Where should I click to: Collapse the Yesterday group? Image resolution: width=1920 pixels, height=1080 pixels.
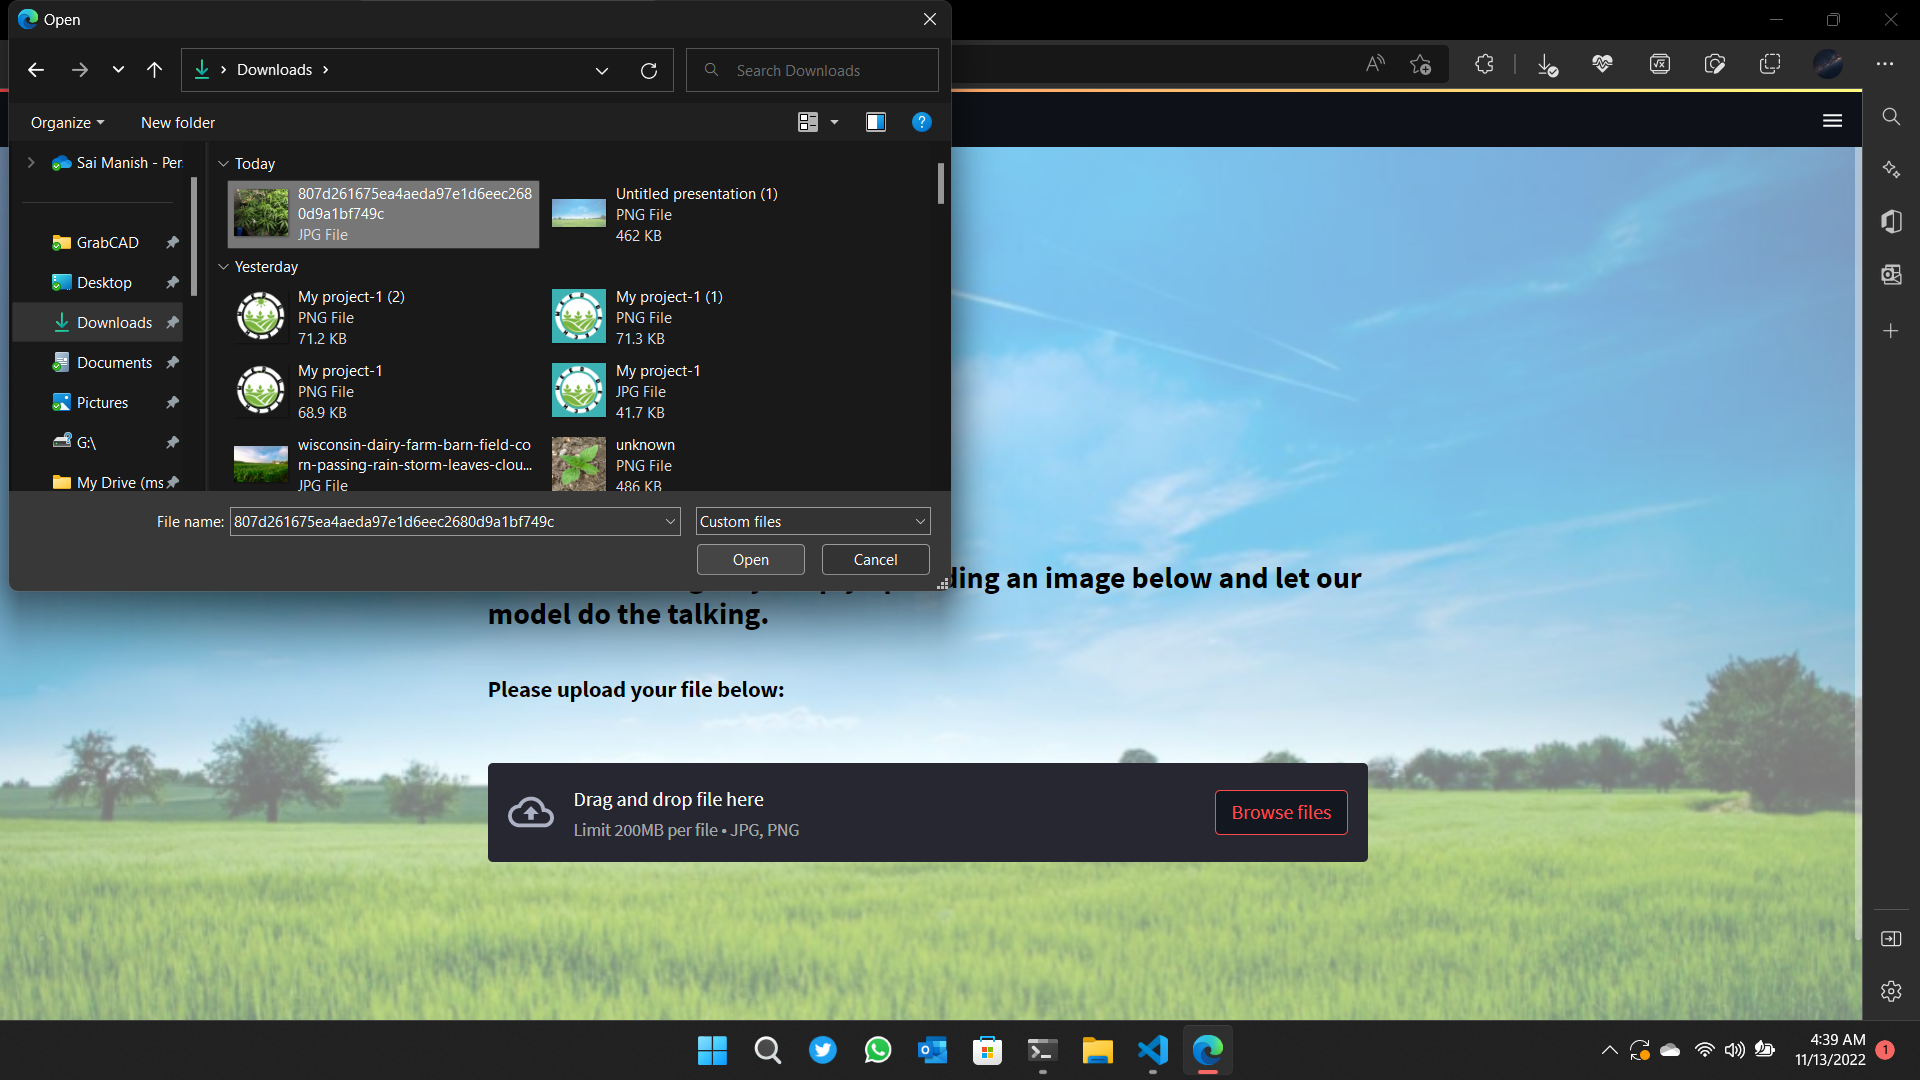224,267
